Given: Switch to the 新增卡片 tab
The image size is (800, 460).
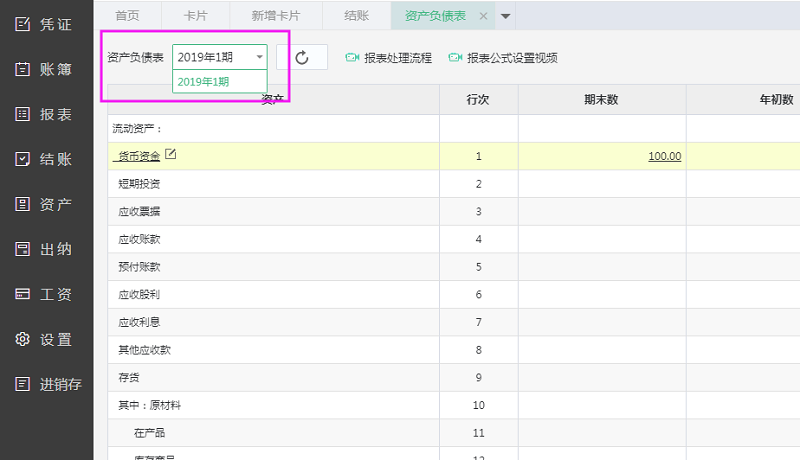Looking at the screenshot, I should [275, 16].
